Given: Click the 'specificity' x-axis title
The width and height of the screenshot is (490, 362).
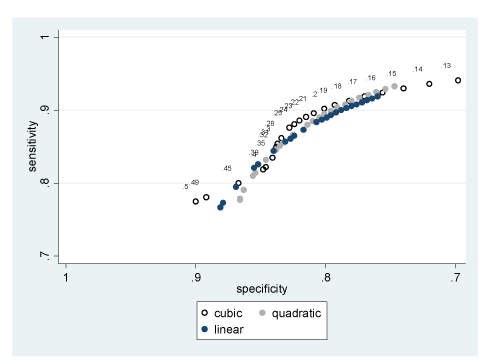Looking at the screenshot, I should click(262, 289).
